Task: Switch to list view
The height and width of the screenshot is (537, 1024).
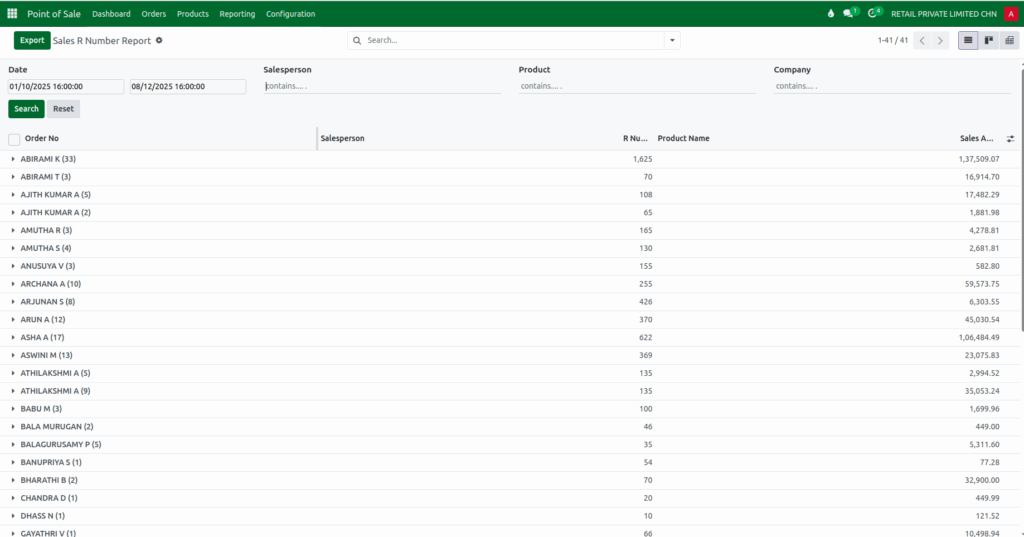Action: tap(968, 41)
